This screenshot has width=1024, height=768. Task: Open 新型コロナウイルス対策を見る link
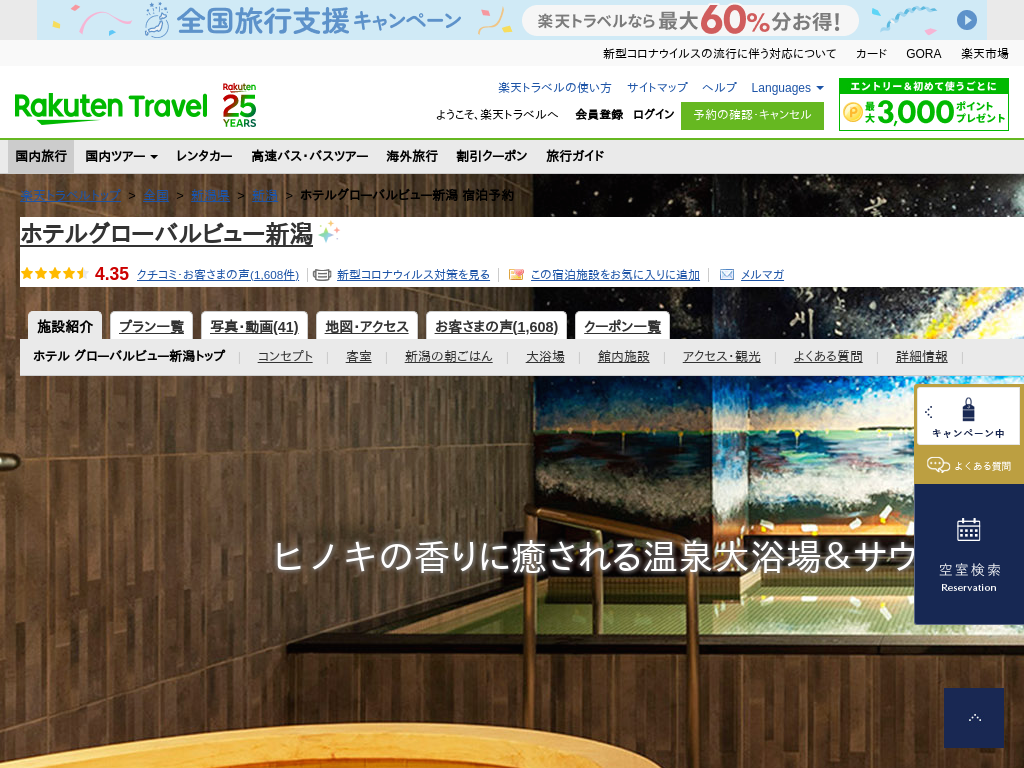(413, 275)
